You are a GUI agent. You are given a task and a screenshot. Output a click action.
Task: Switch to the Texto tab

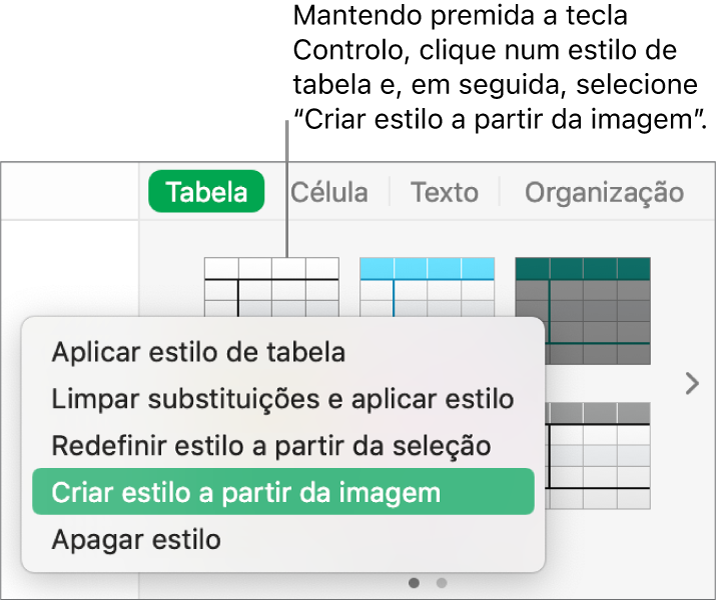coord(444,192)
